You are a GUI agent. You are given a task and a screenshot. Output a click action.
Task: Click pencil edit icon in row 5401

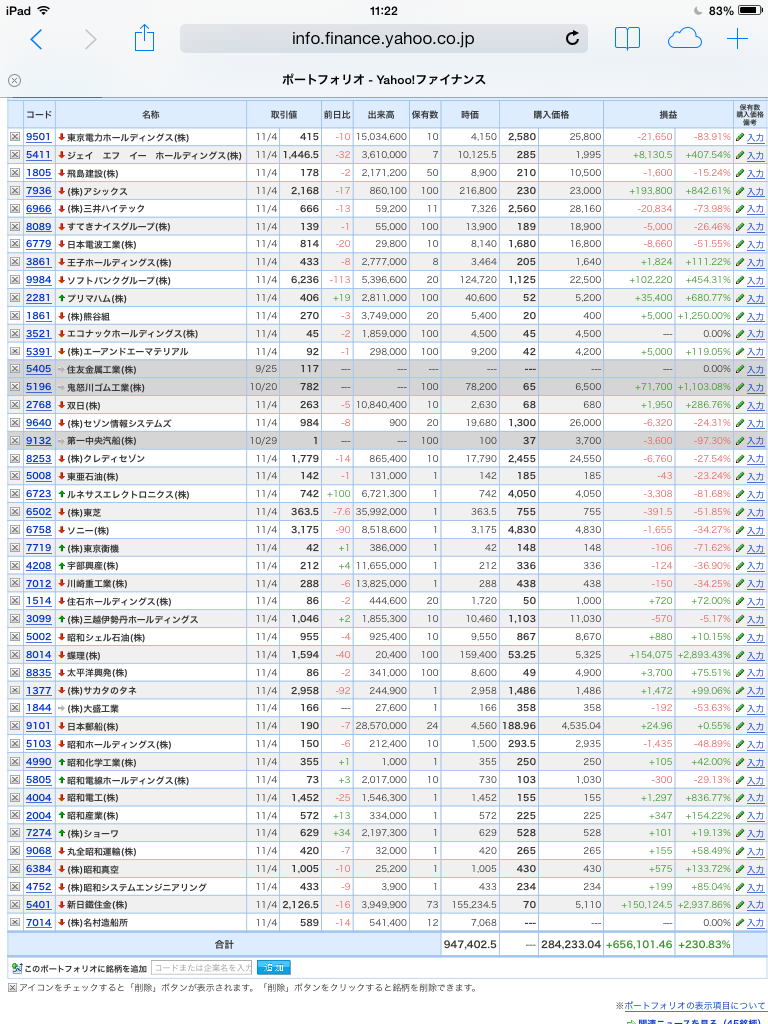point(740,904)
